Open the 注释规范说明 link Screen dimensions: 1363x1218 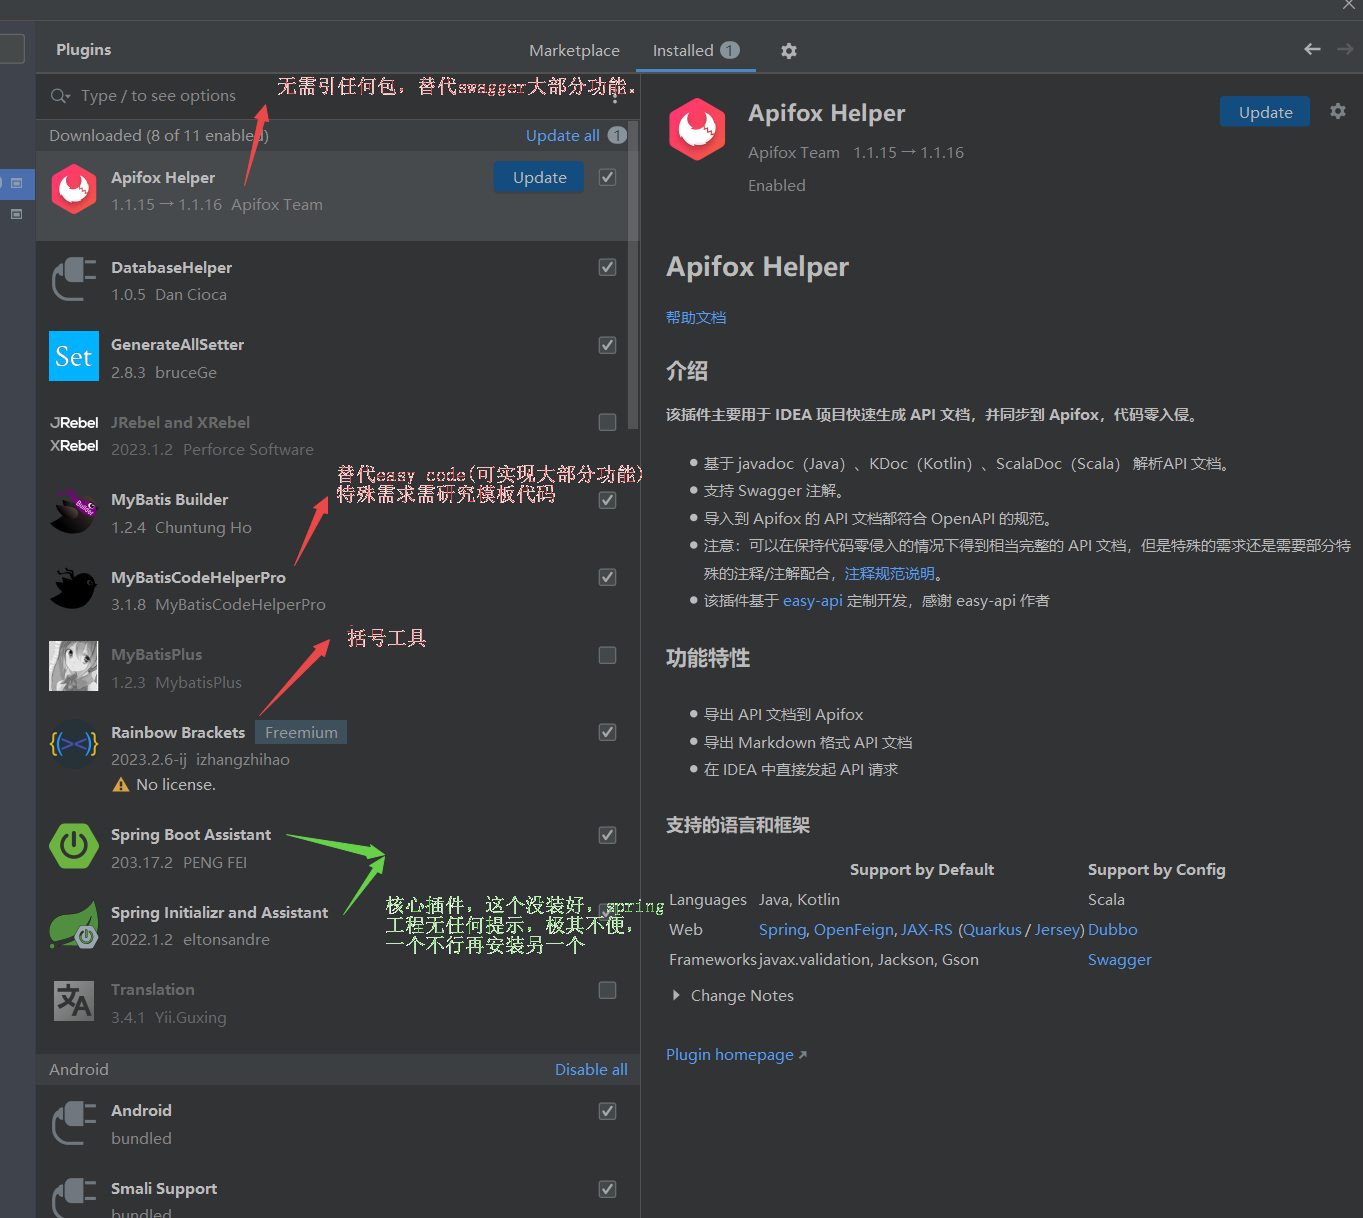(889, 574)
